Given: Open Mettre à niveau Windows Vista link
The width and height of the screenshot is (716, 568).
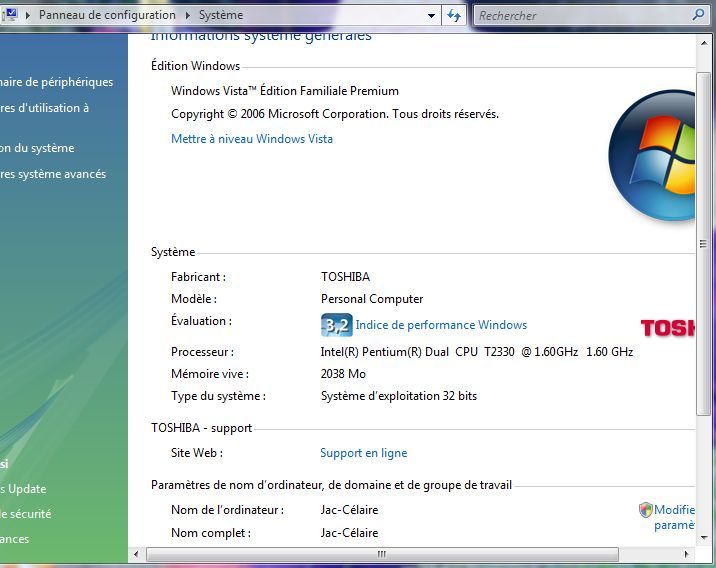Looking at the screenshot, I should coord(252,139).
